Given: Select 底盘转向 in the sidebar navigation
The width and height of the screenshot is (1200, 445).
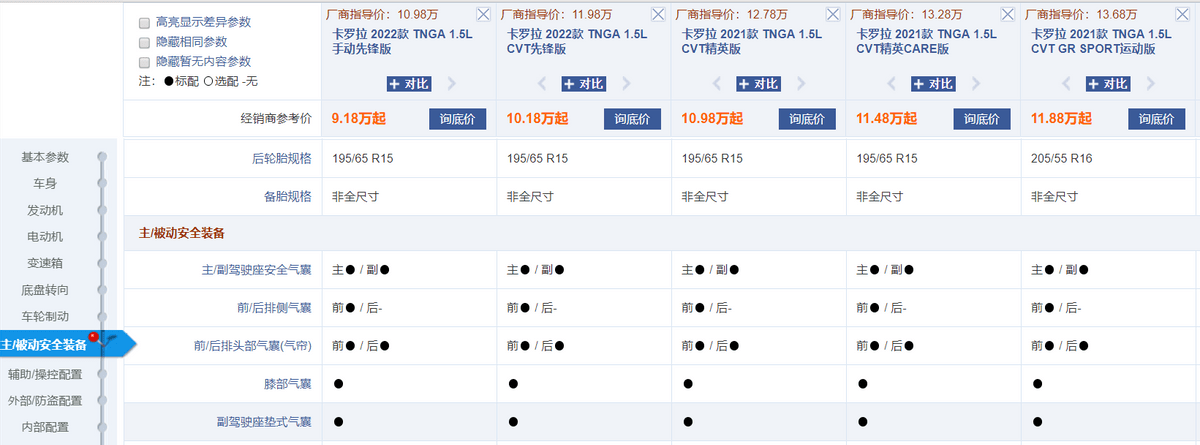Looking at the screenshot, I should tap(46, 290).
